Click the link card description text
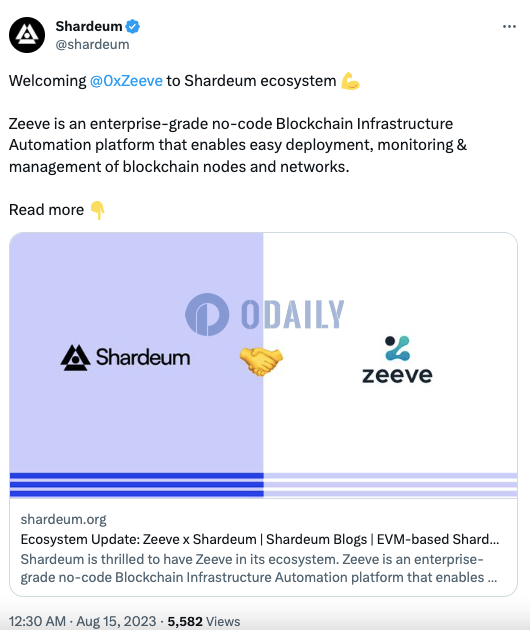This screenshot has height=630, width=530. [x=259, y=568]
